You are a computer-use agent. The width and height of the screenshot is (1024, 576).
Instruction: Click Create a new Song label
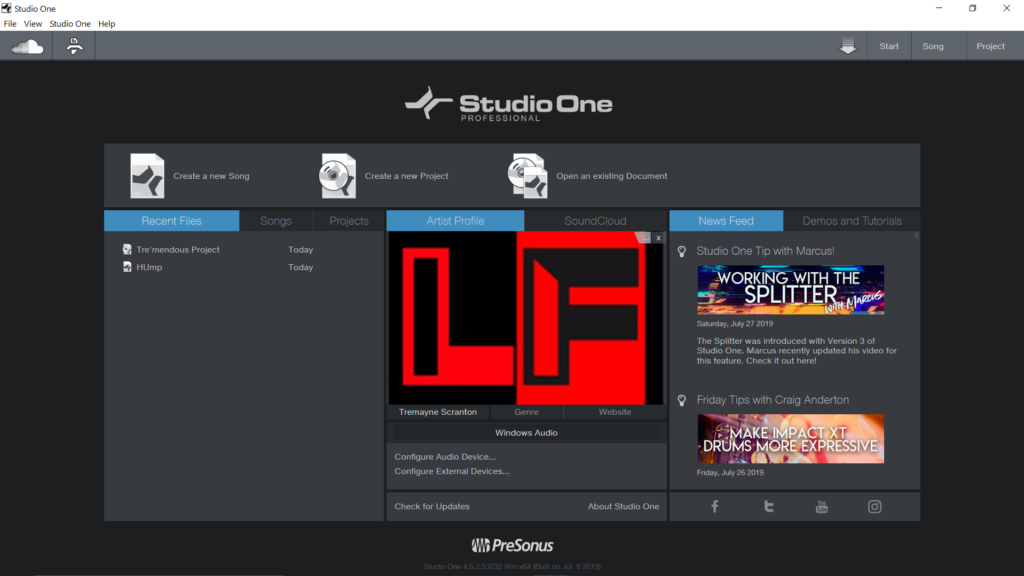(211, 176)
